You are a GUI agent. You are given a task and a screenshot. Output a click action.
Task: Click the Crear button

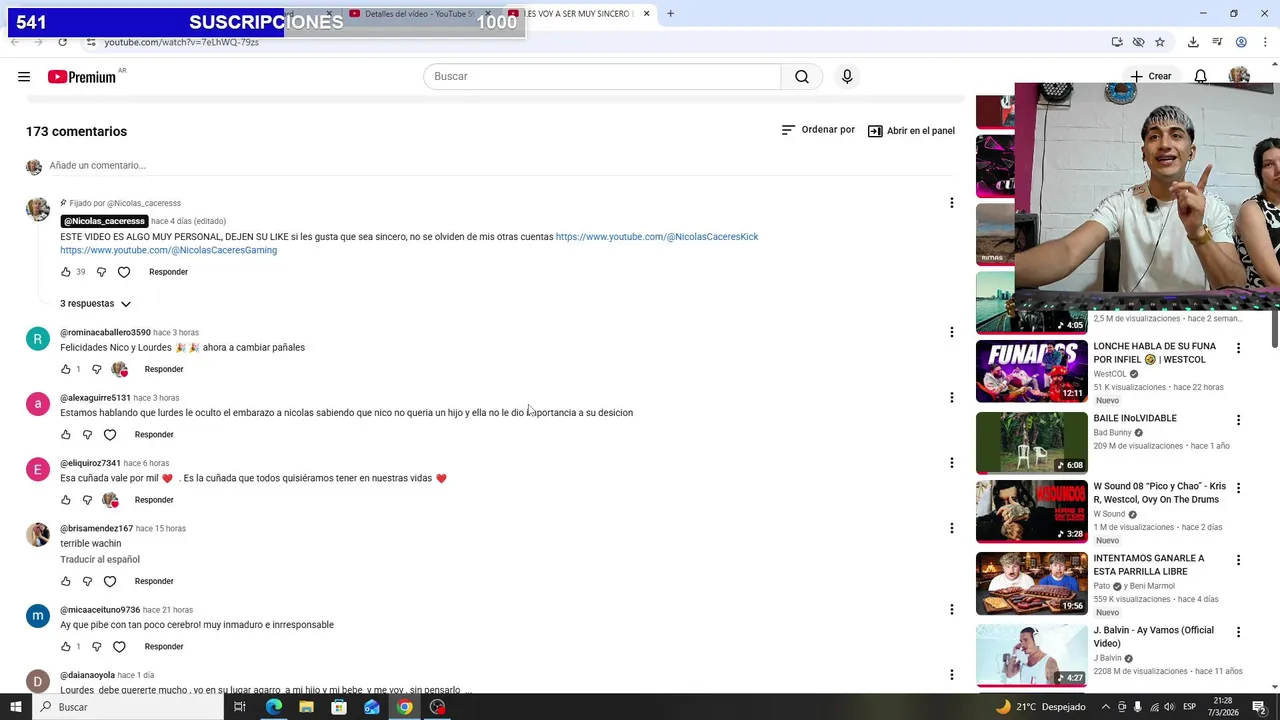pyautogui.click(x=1151, y=76)
